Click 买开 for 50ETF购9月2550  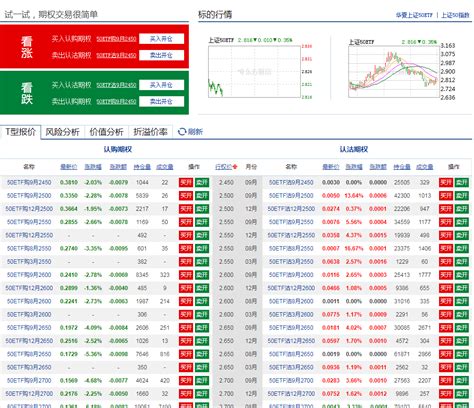186,222
